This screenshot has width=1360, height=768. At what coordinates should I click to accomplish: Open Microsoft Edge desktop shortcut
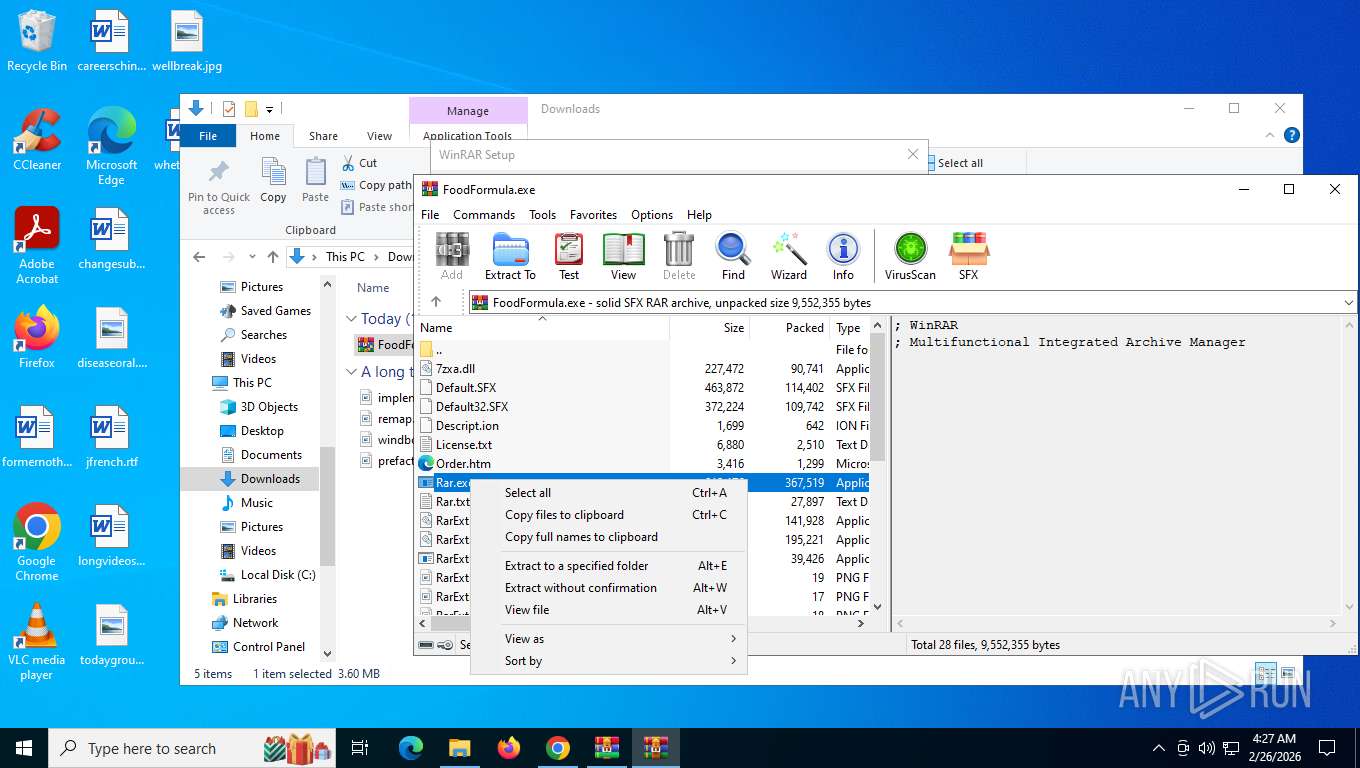tap(111, 146)
